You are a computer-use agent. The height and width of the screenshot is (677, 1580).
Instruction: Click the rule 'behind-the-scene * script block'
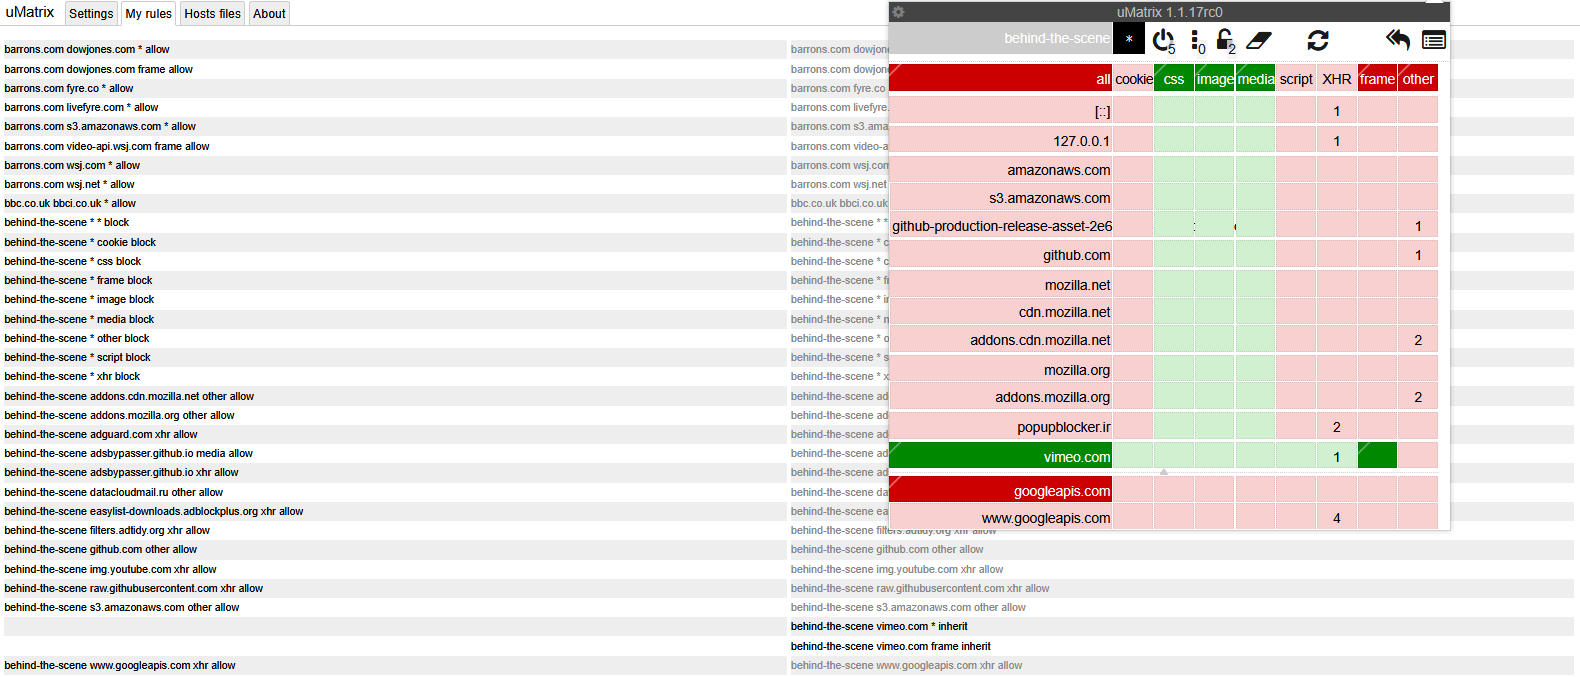[x=77, y=357]
